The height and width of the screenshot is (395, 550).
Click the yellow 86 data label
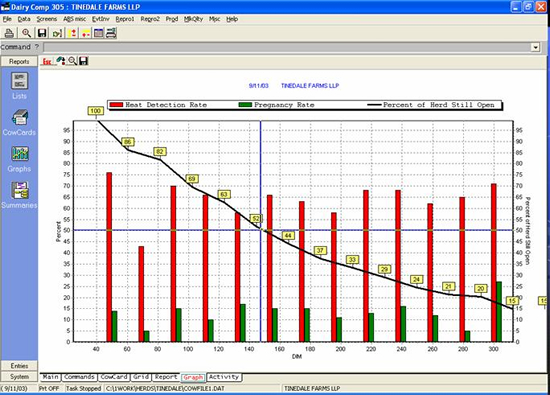coord(128,142)
